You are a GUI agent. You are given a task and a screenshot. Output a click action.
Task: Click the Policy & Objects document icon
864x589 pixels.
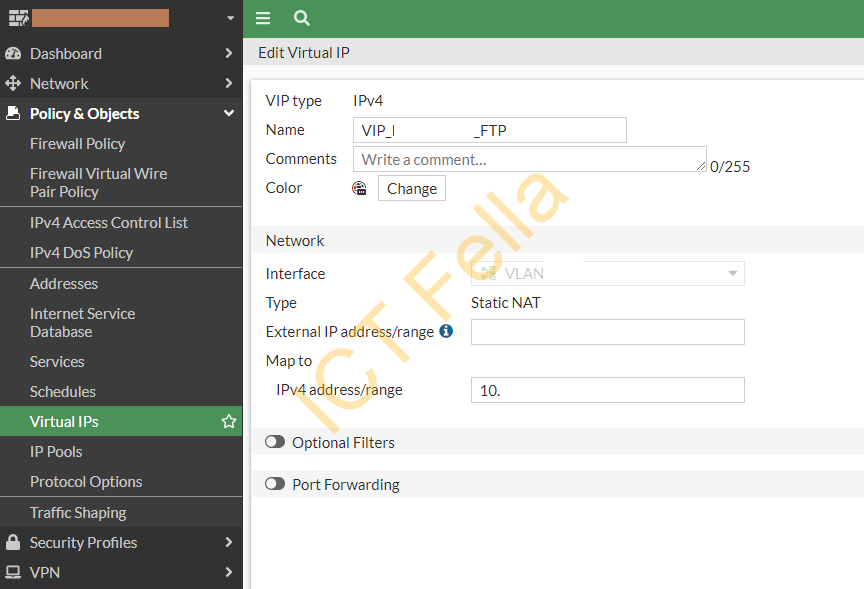coord(13,113)
